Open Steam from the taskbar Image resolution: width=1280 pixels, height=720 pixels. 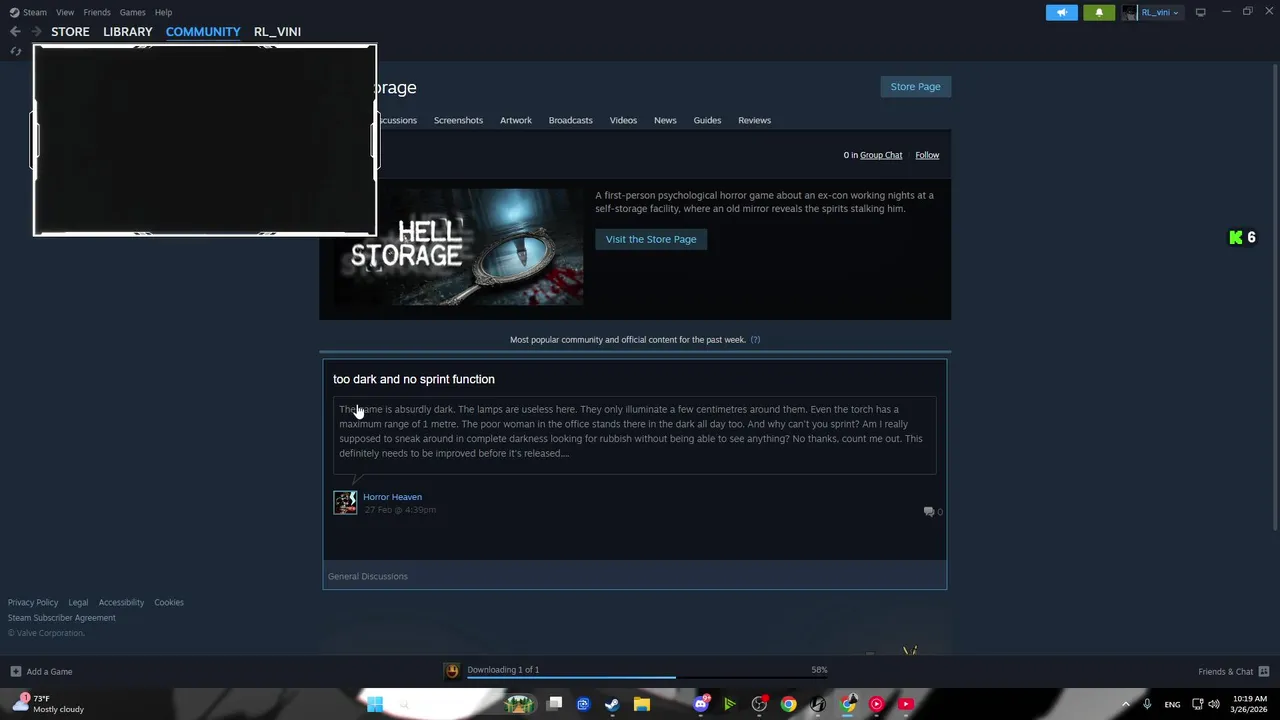[x=612, y=704]
